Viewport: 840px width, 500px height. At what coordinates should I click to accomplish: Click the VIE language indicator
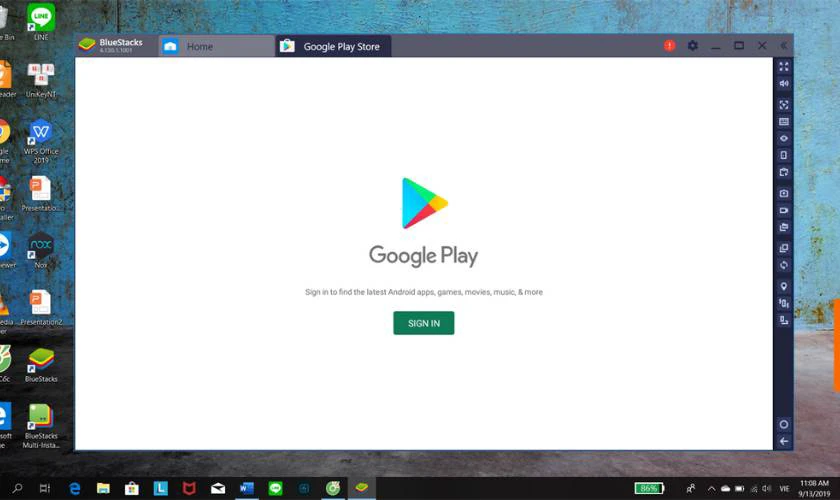pyautogui.click(x=784, y=488)
